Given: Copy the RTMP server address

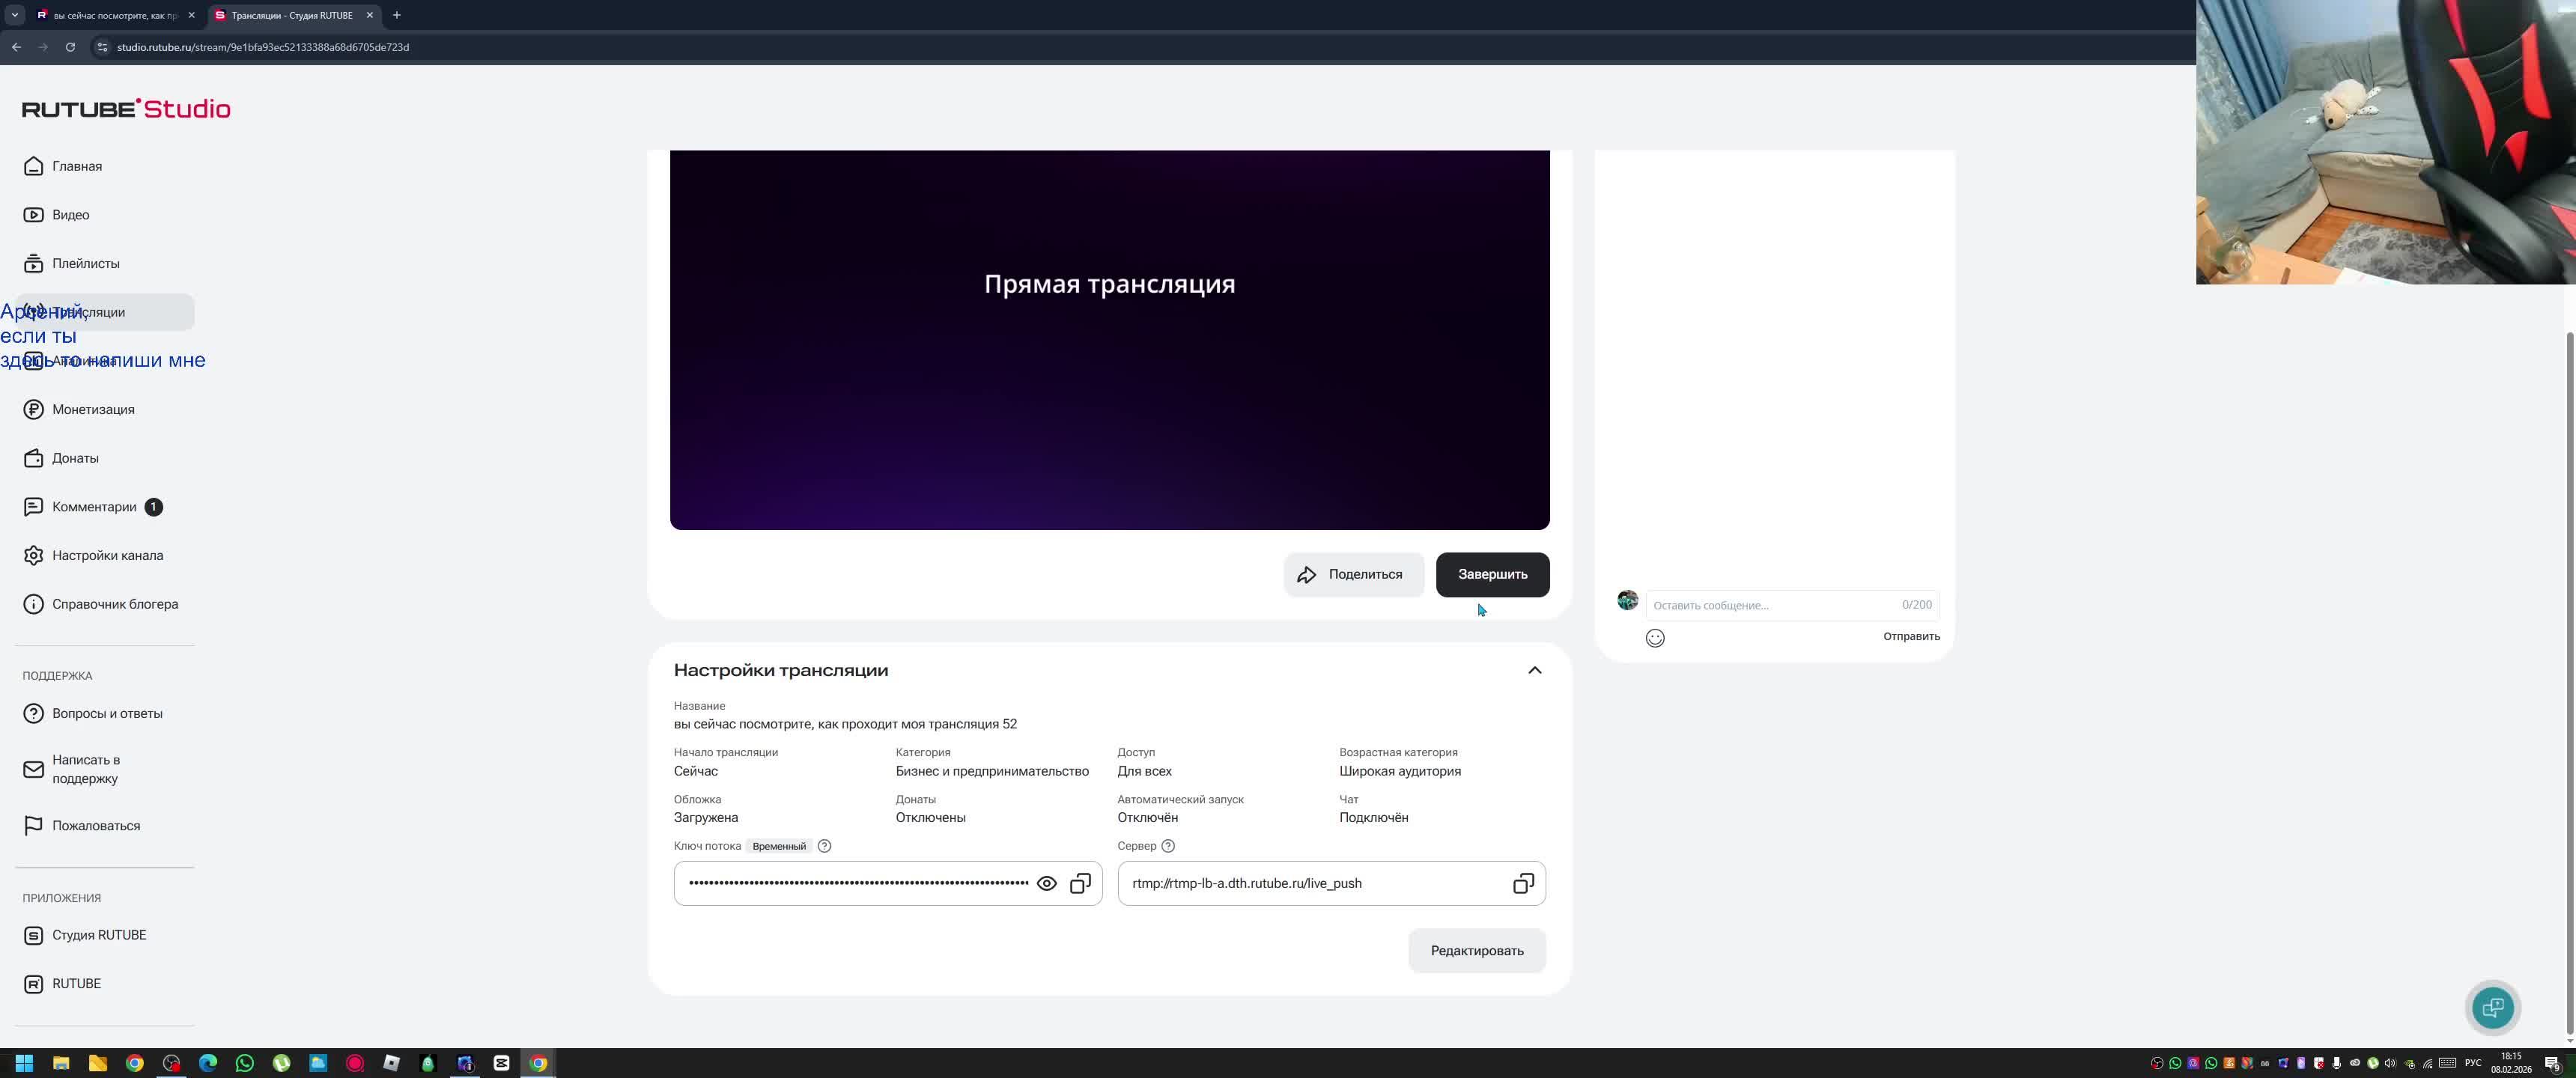Looking at the screenshot, I should tap(1522, 883).
